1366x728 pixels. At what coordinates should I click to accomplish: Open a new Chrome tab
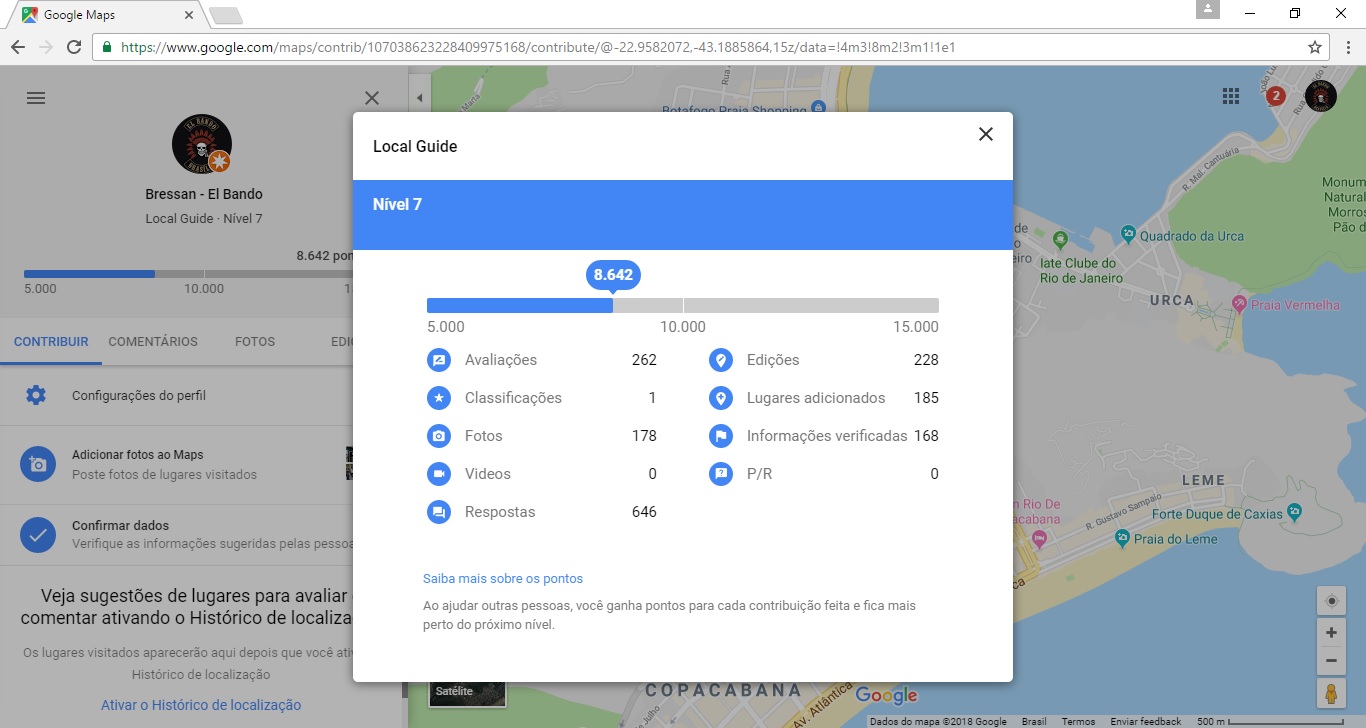pos(226,15)
